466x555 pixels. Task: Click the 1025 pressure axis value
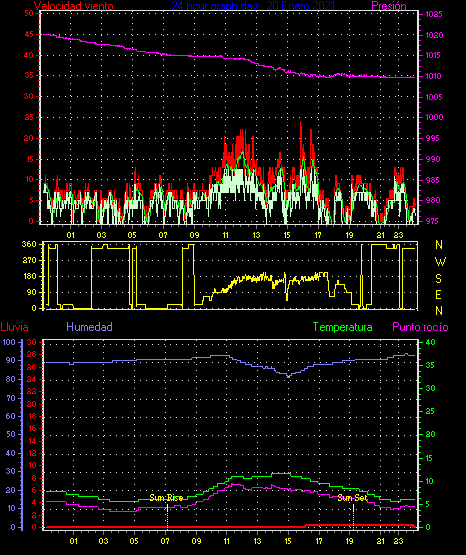(434, 14)
